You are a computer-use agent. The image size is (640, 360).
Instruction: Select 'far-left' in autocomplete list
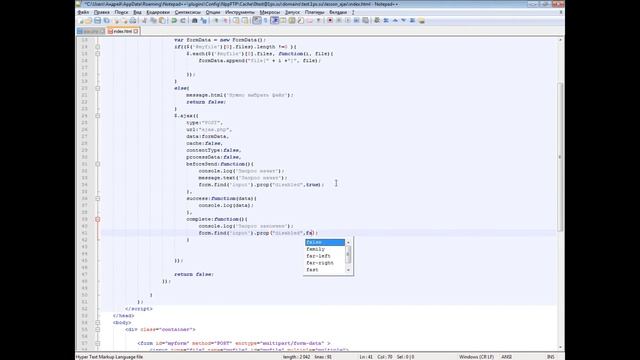pos(325,256)
